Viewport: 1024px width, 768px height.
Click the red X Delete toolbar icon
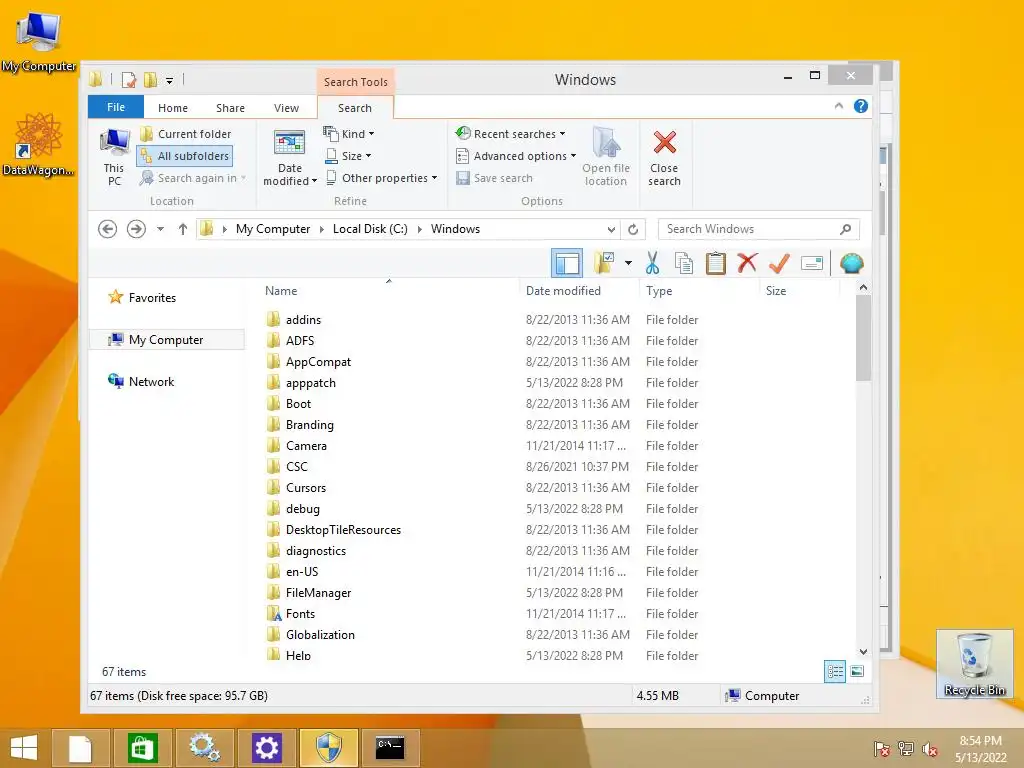[x=747, y=263]
